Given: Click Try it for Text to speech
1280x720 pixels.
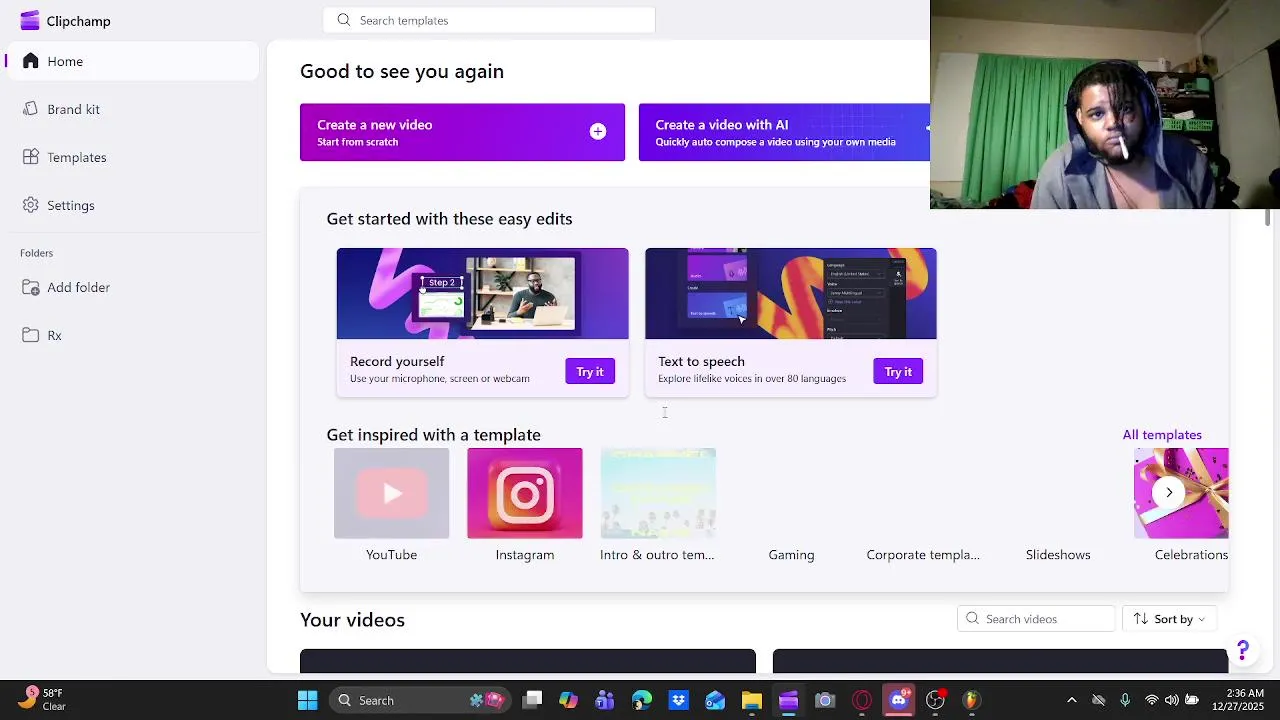Looking at the screenshot, I should click(x=898, y=372).
